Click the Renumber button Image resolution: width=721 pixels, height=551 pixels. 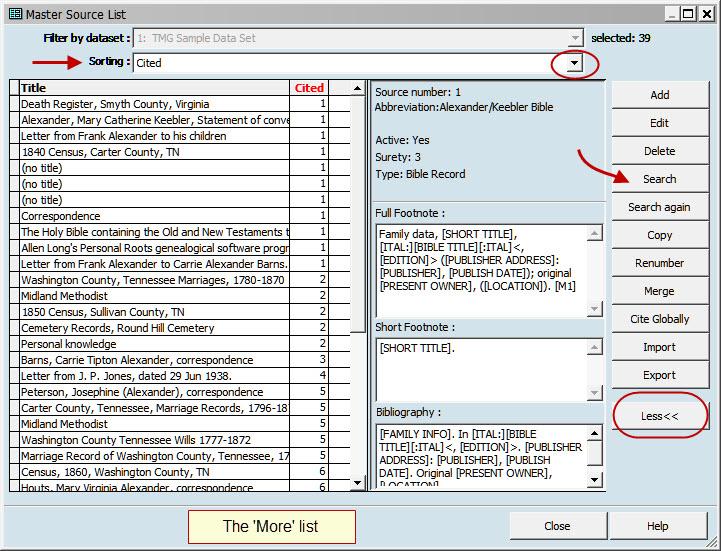(660, 263)
